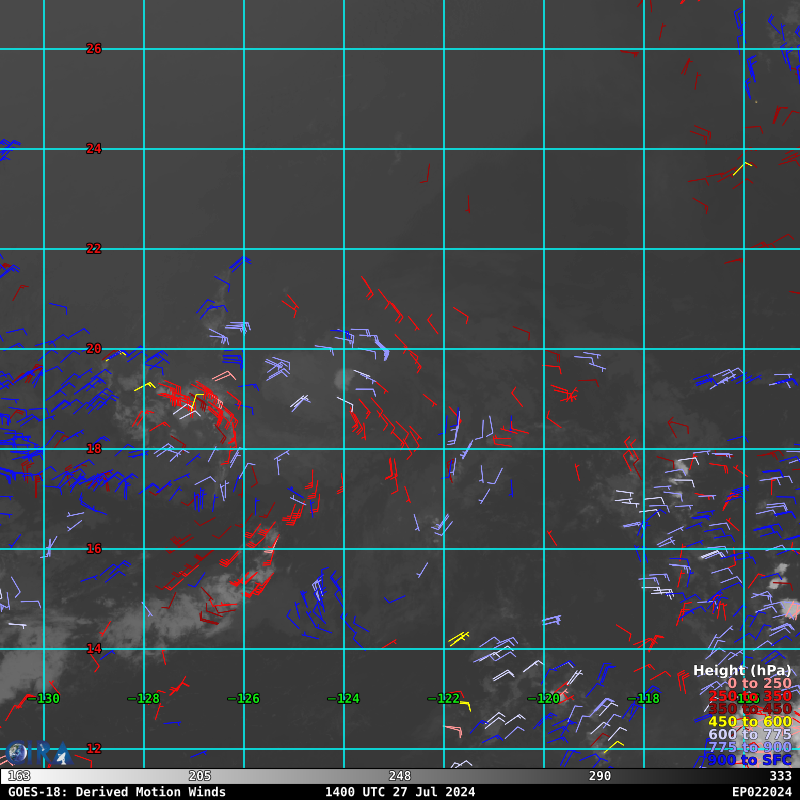Select the '900 to SFC' legend entry
The width and height of the screenshot is (800, 800).
[x=750, y=760]
